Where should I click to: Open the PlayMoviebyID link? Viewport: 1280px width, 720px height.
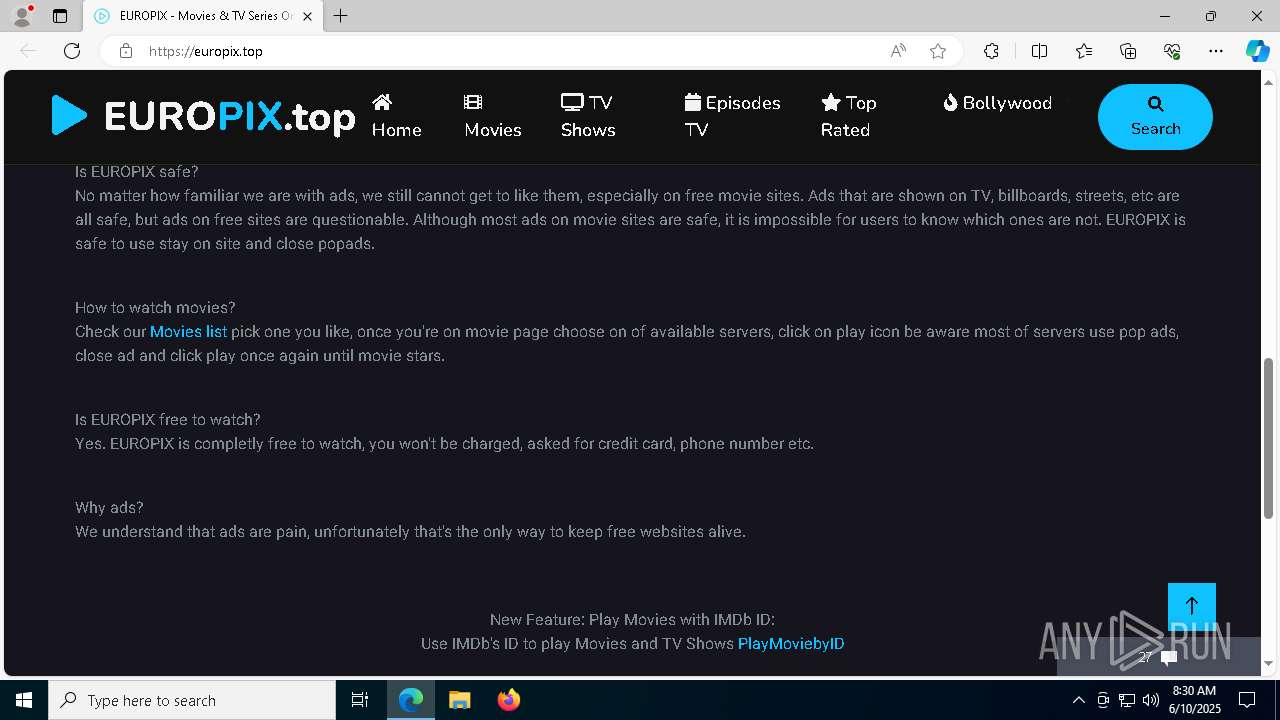791,643
